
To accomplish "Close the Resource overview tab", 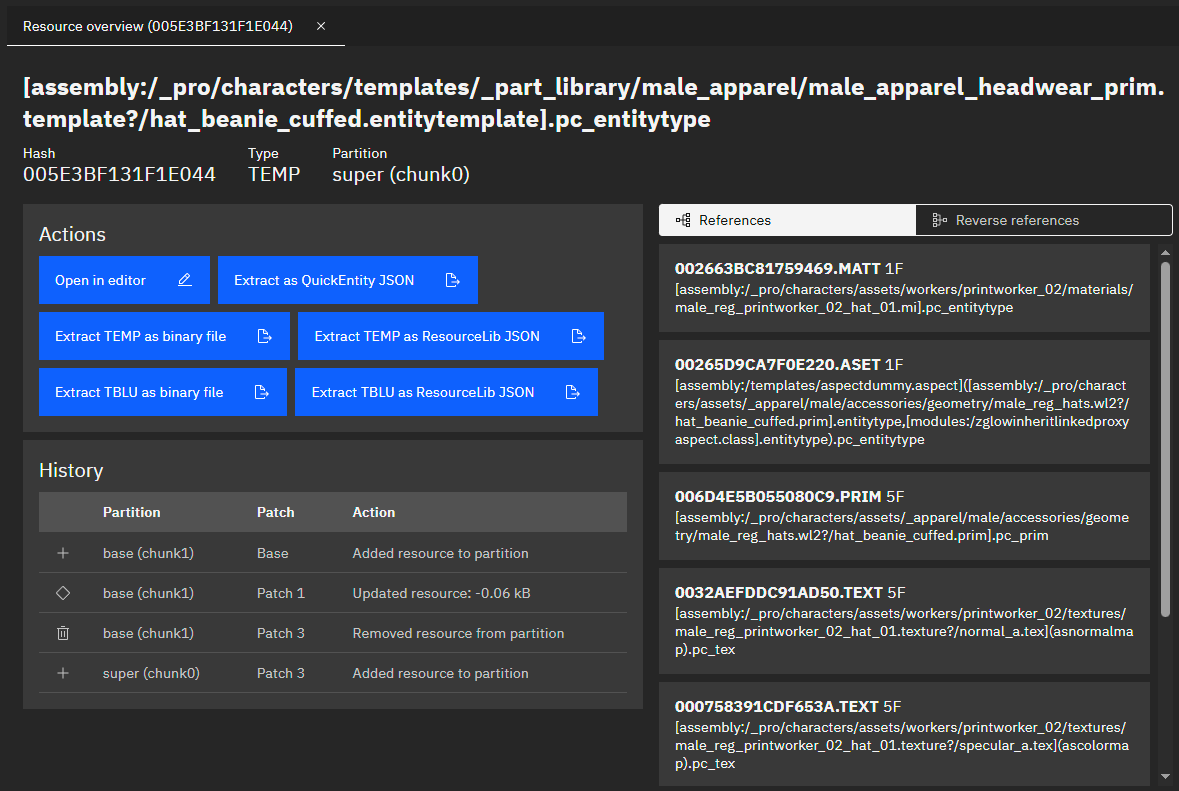I will (321, 26).
